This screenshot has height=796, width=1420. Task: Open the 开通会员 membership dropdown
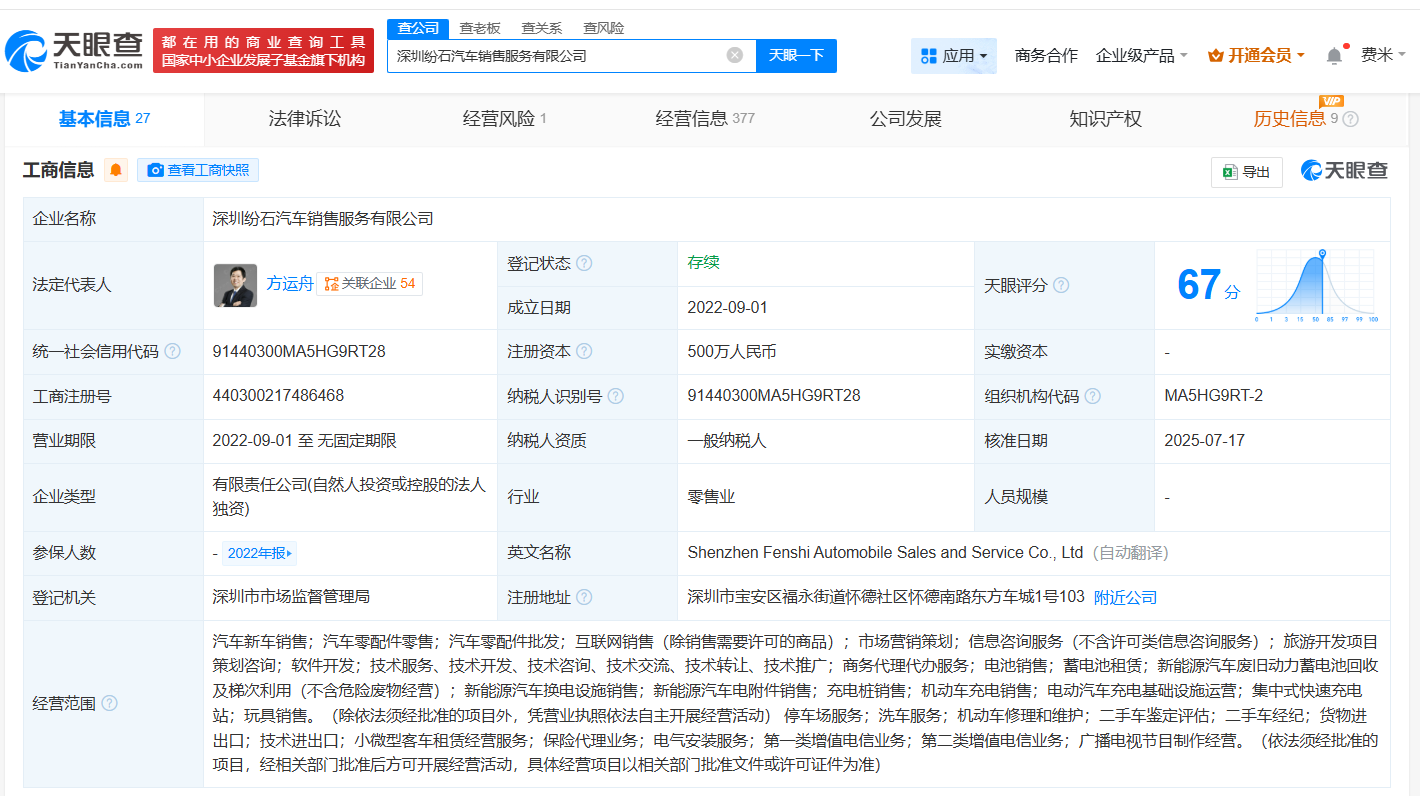pyautogui.click(x=1256, y=56)
